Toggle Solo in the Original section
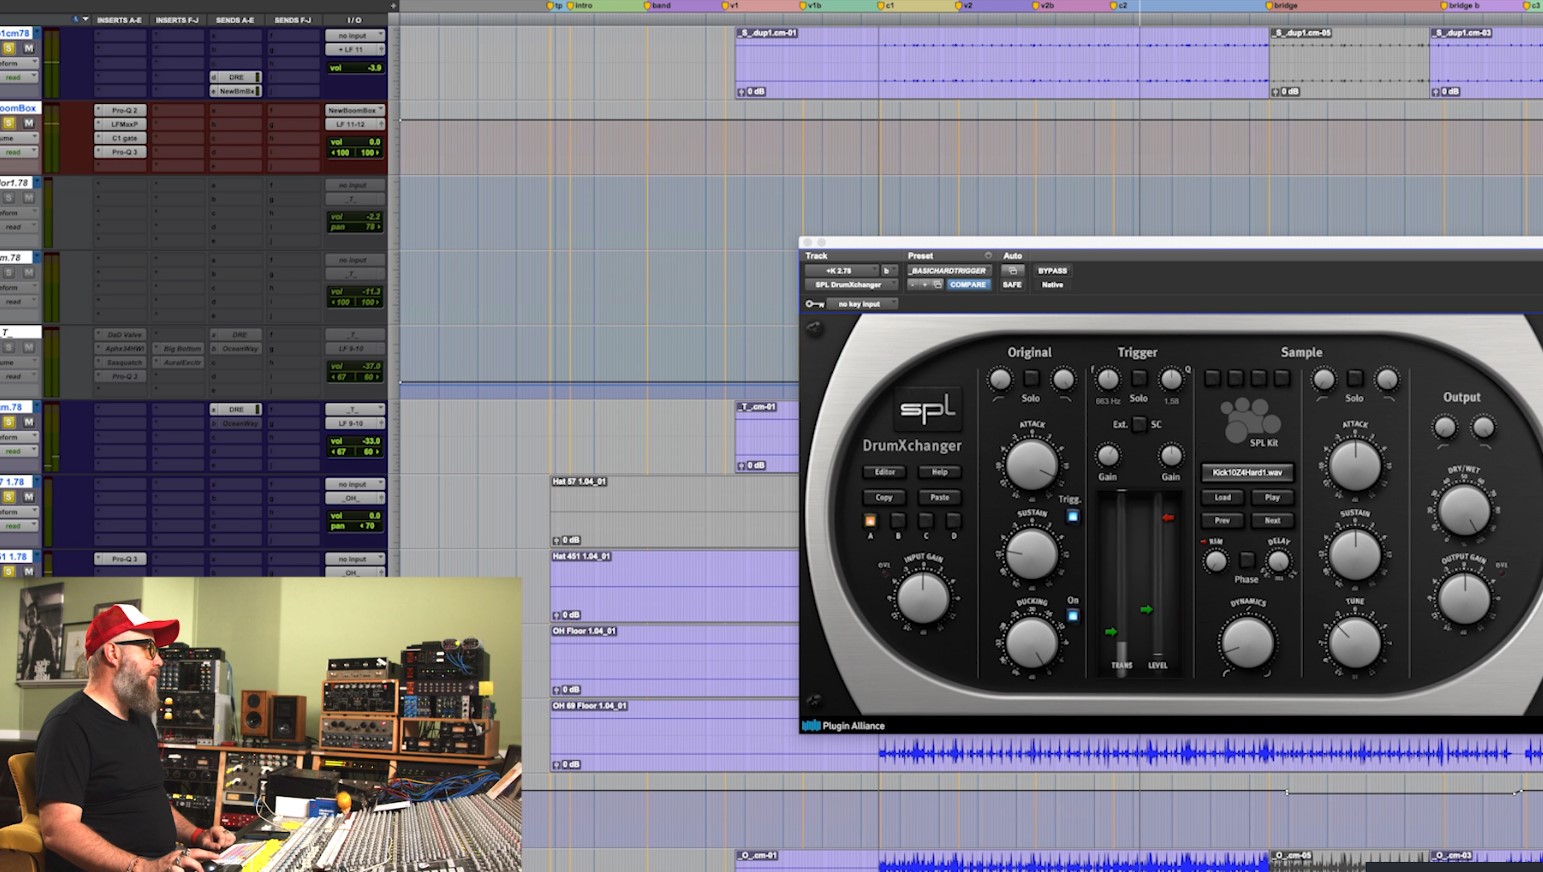Image resolution: width=1543 pixels, height=872 pixels. [x=1031, y=378]
